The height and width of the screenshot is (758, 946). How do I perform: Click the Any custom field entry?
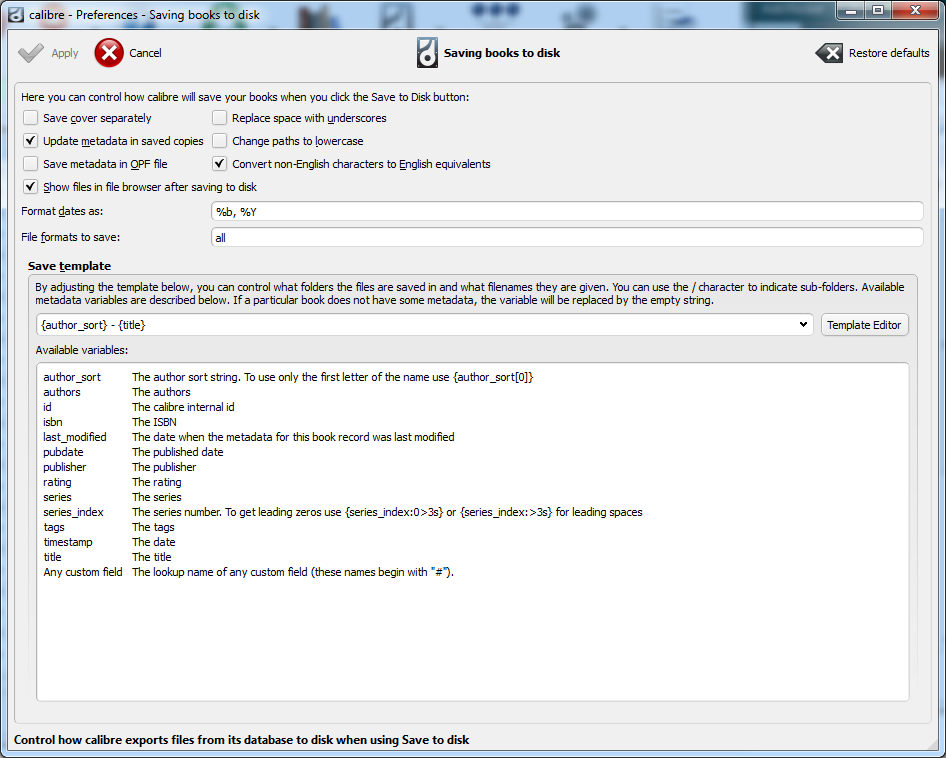[83, 572]
